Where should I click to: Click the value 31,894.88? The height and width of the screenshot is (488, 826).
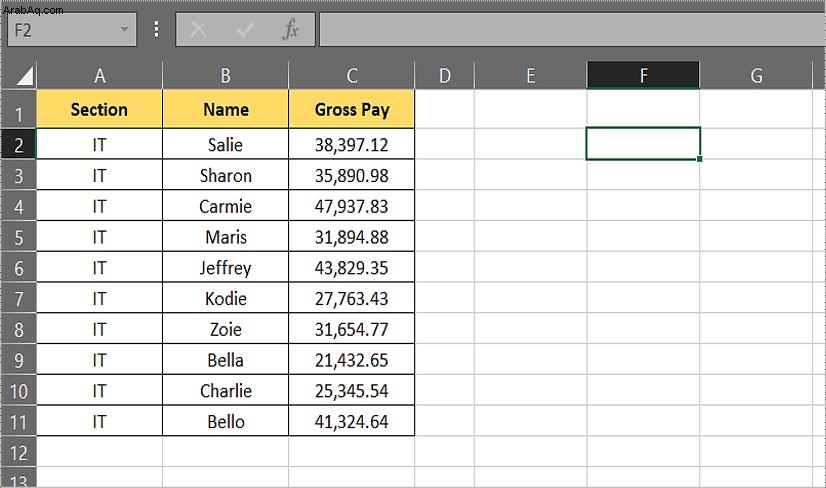[x=351, y=237]
